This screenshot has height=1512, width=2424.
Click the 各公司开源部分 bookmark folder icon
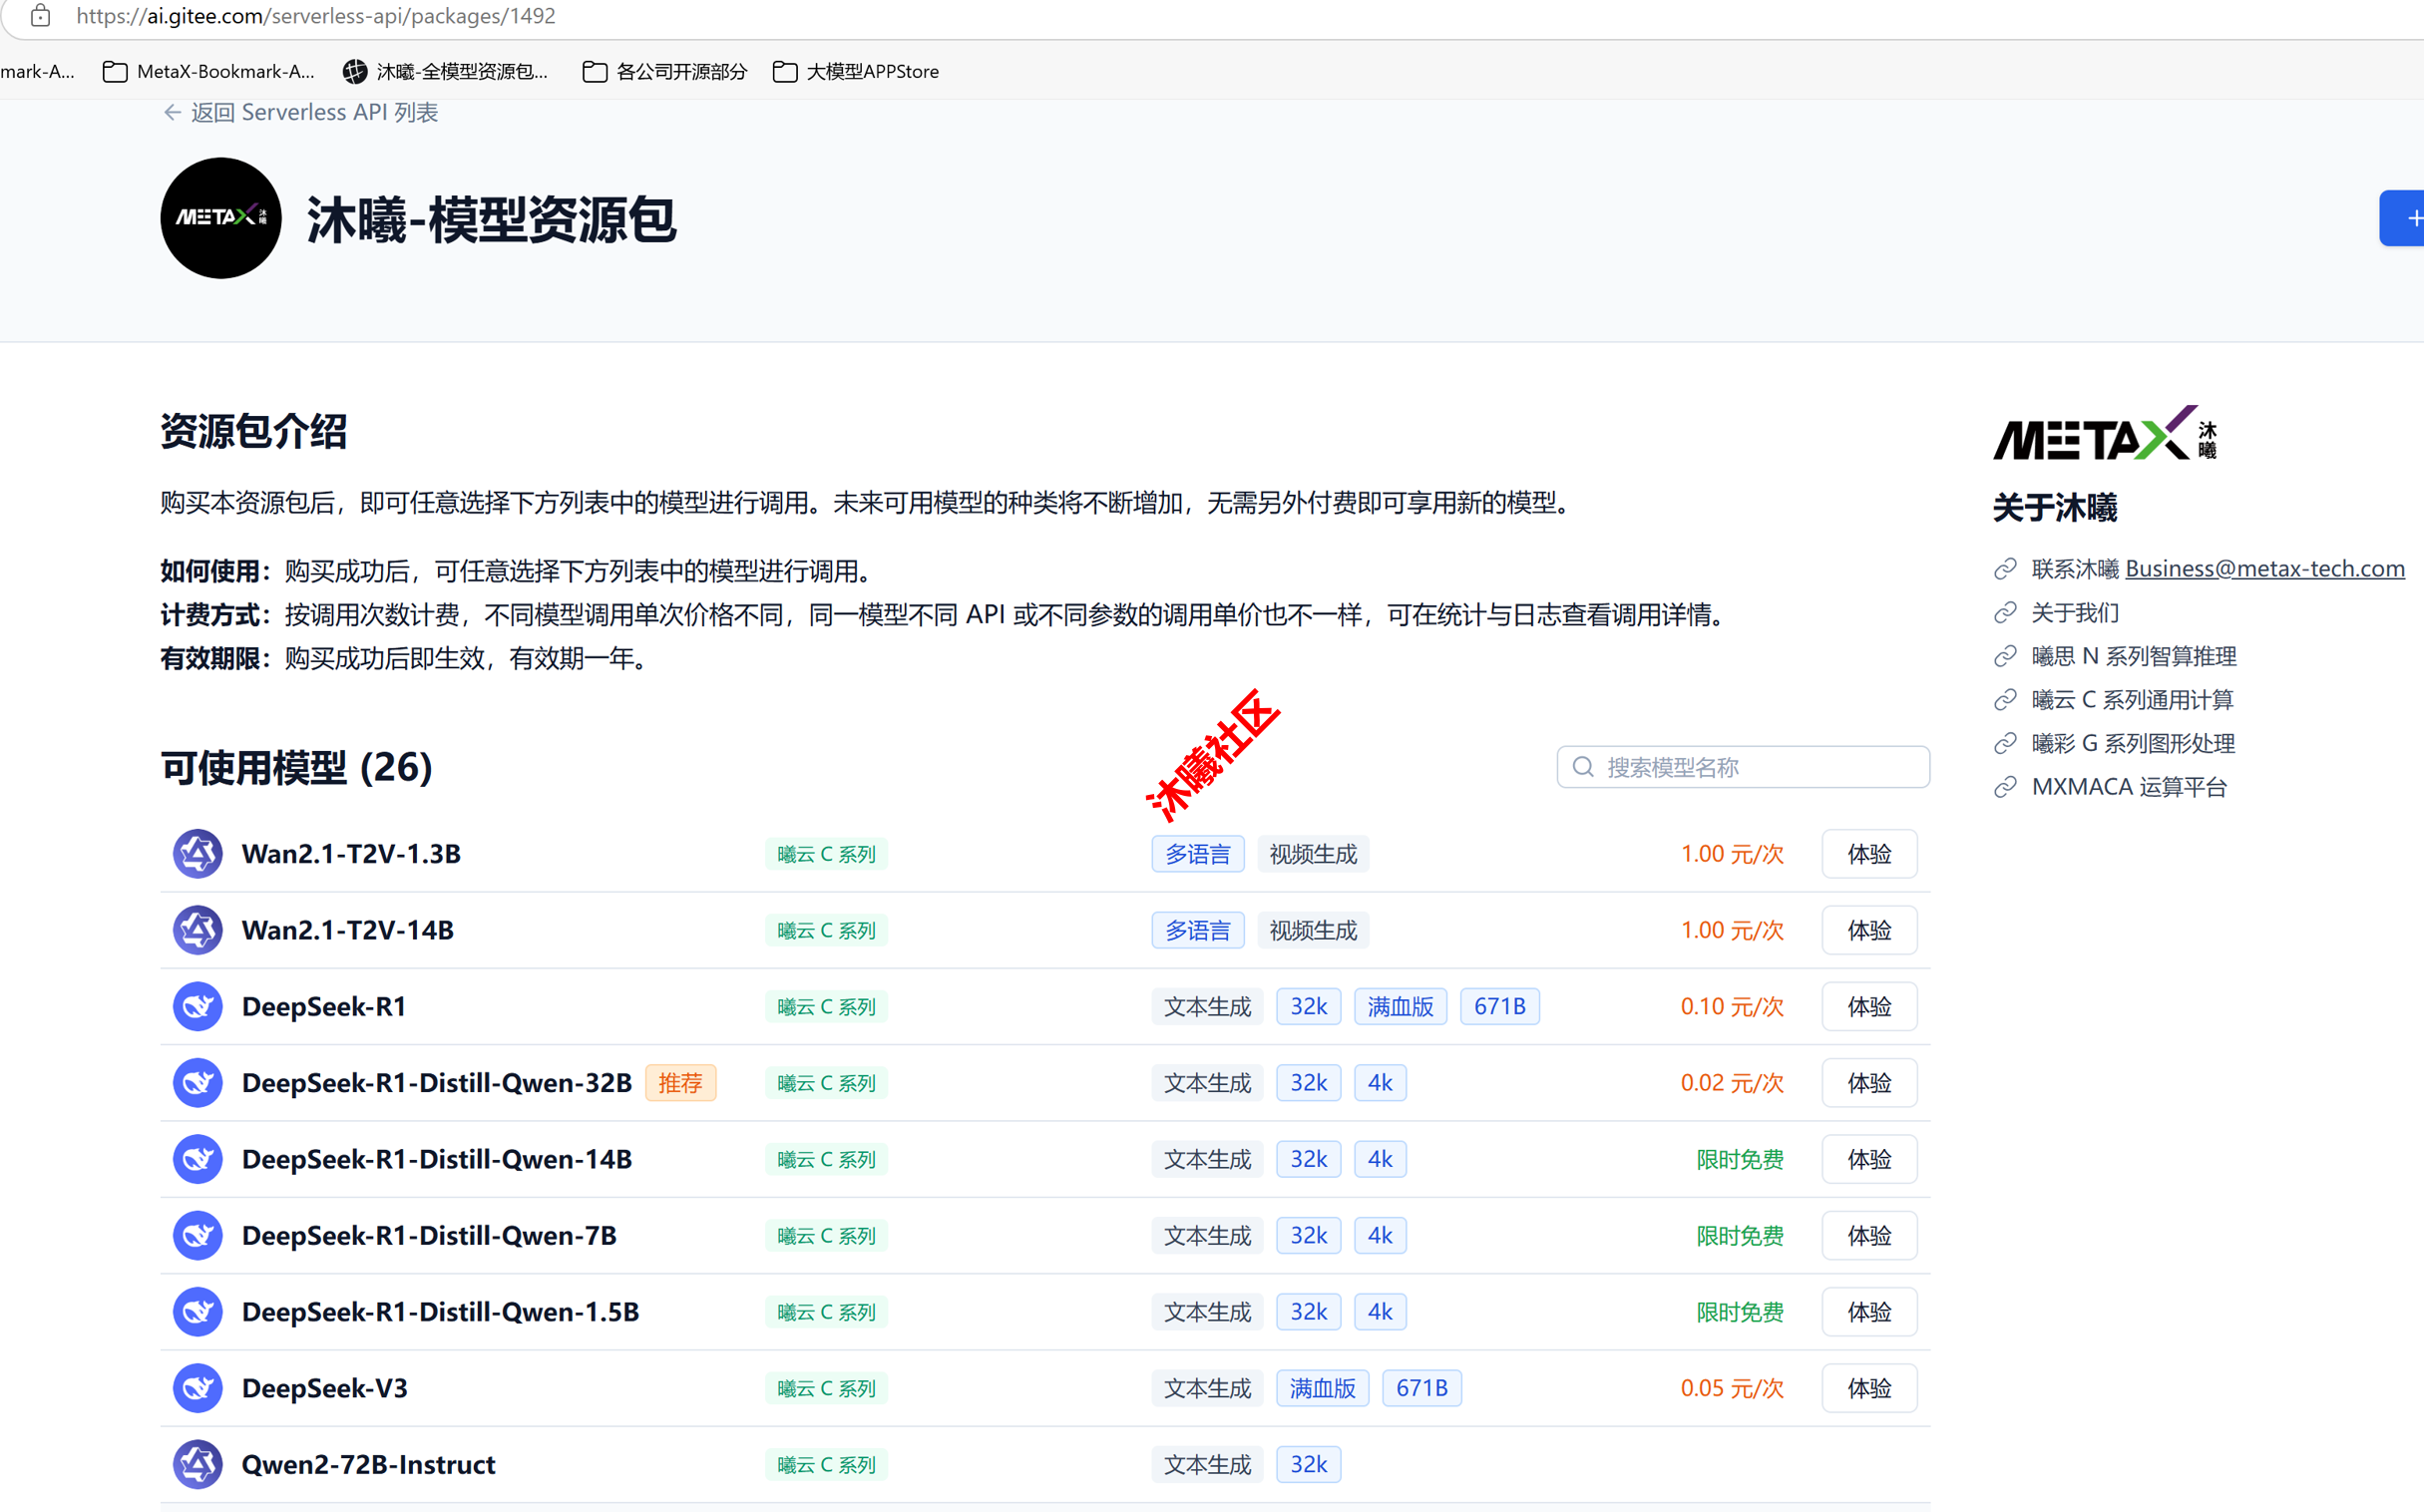(x=595, y=71)
